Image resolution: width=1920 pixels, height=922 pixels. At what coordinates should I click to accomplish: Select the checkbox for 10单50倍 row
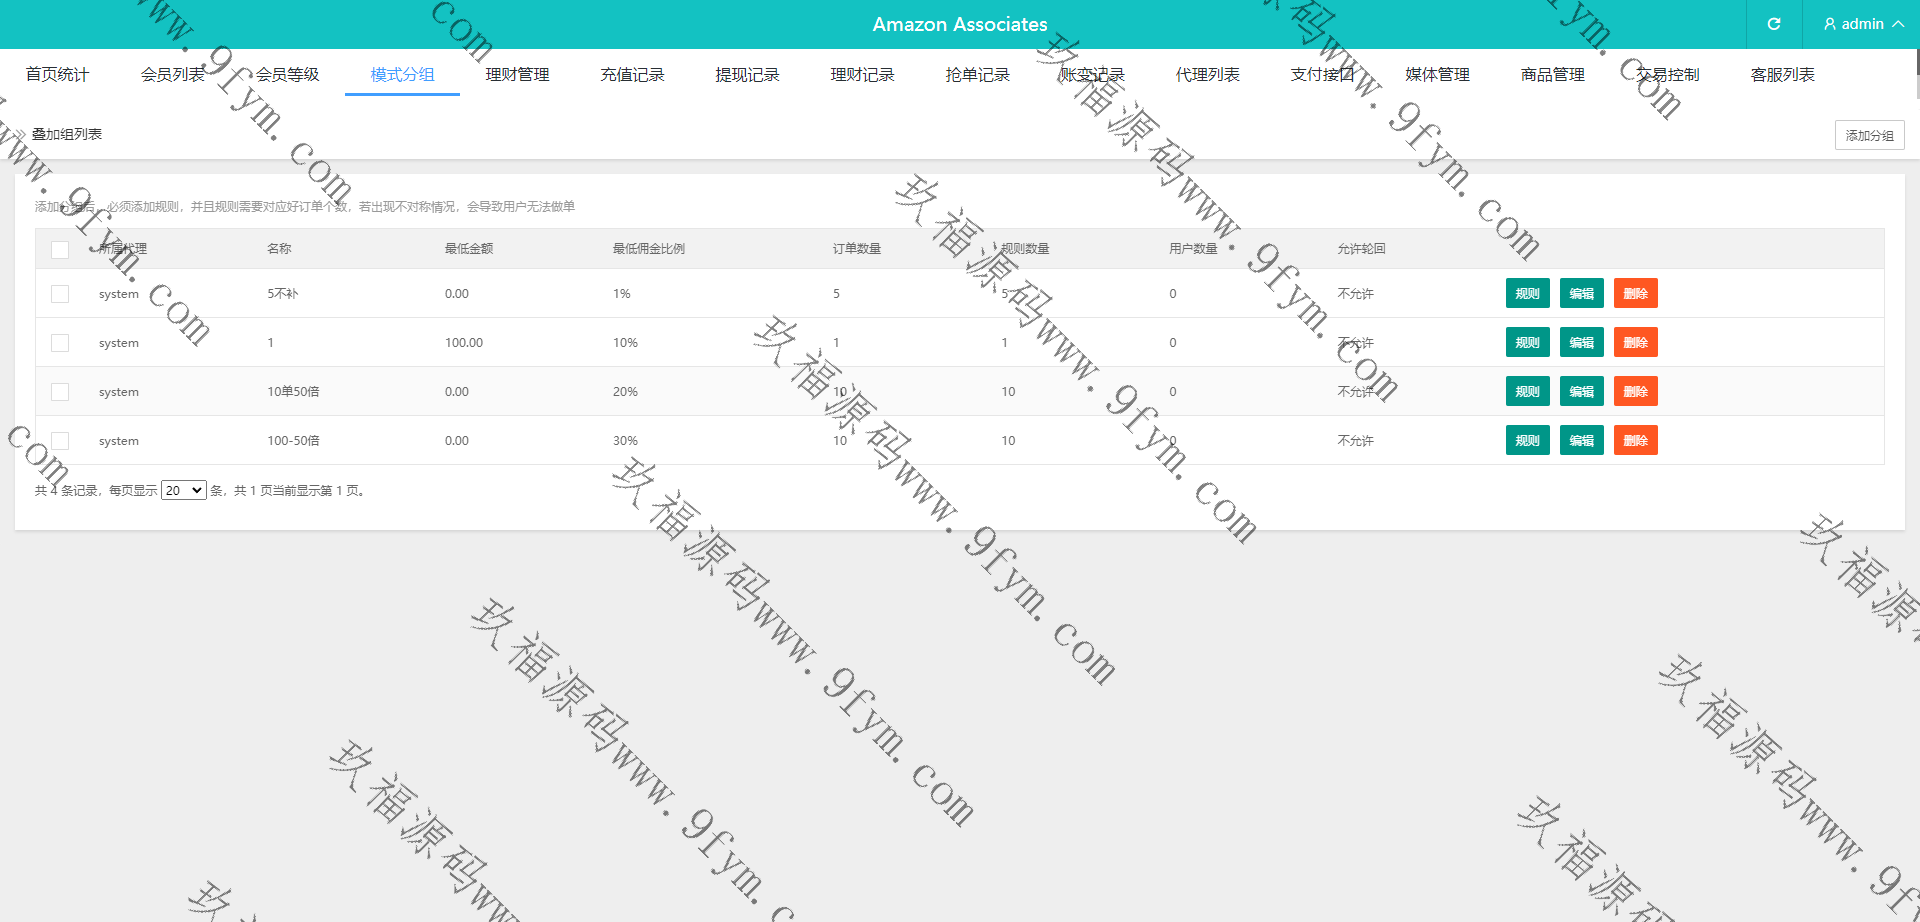60,392
